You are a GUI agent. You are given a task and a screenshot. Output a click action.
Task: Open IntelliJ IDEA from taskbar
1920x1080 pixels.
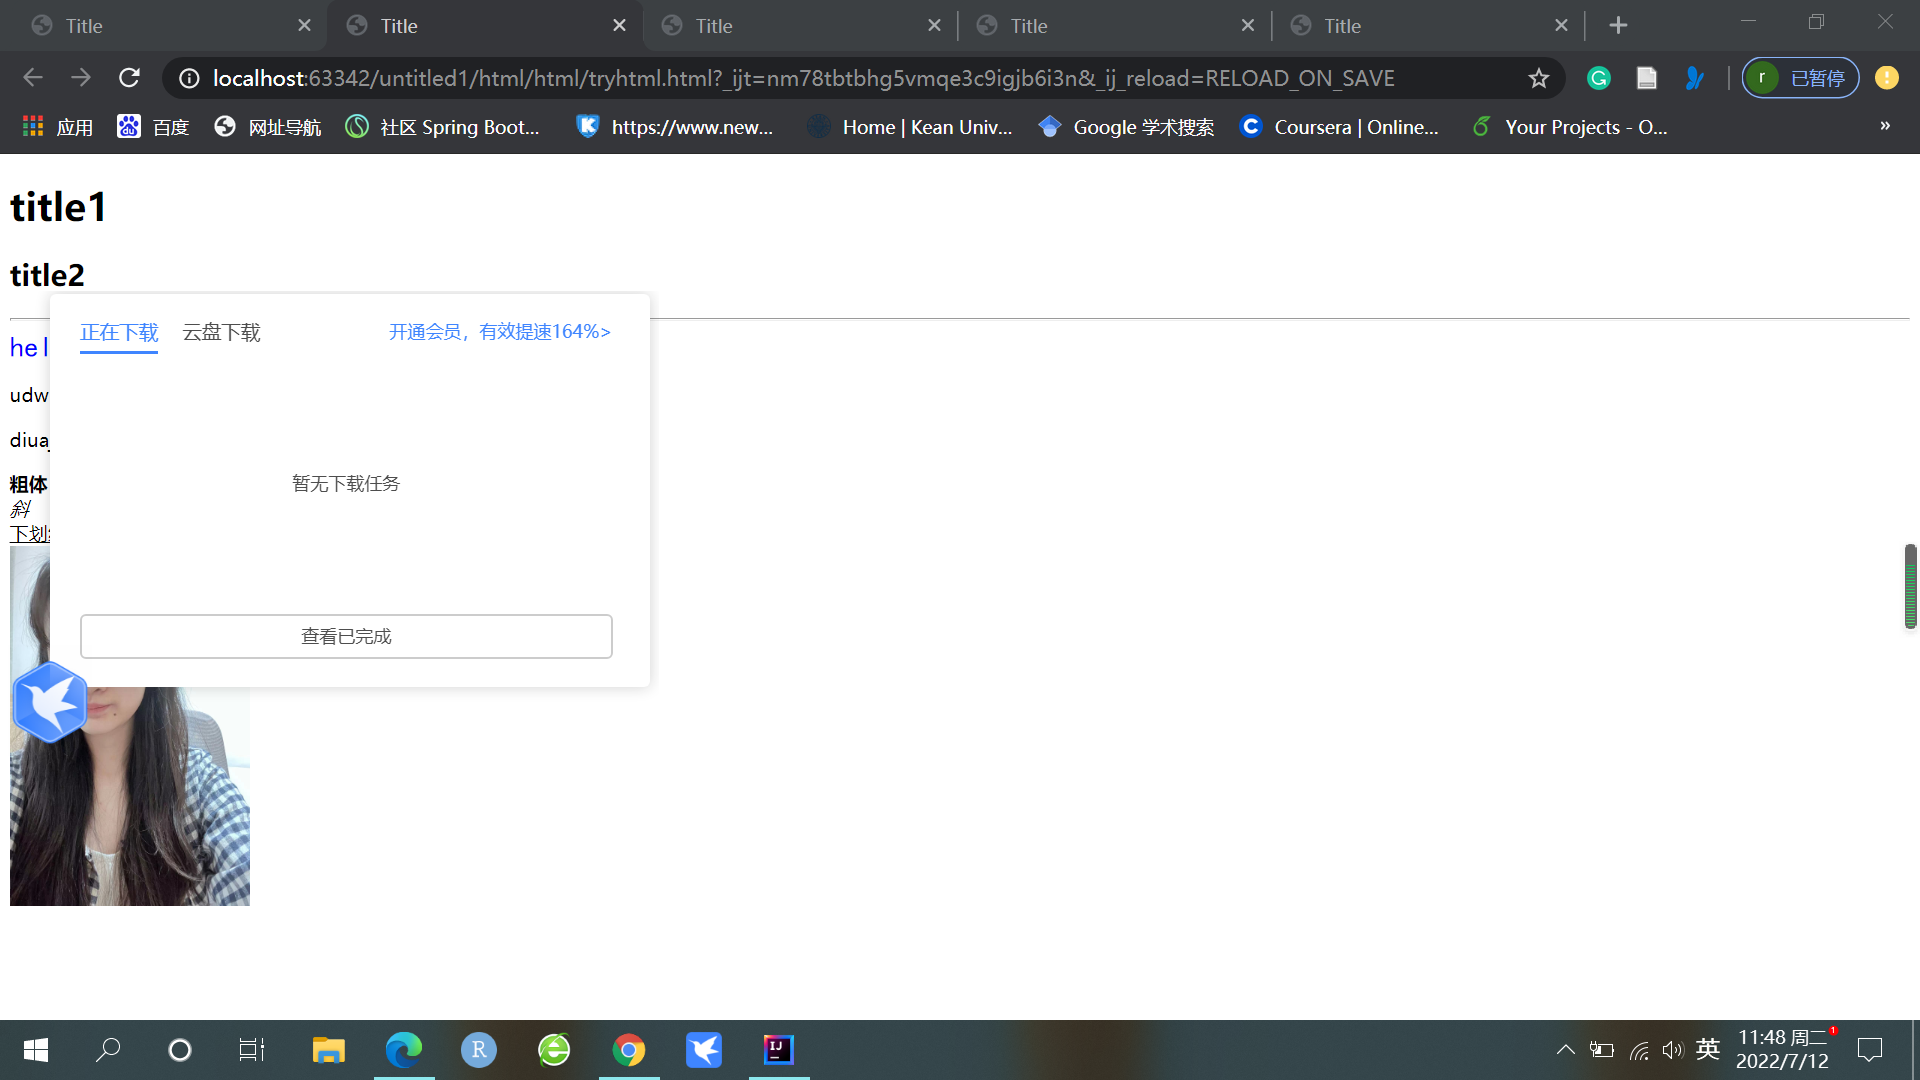[778, 1050]
